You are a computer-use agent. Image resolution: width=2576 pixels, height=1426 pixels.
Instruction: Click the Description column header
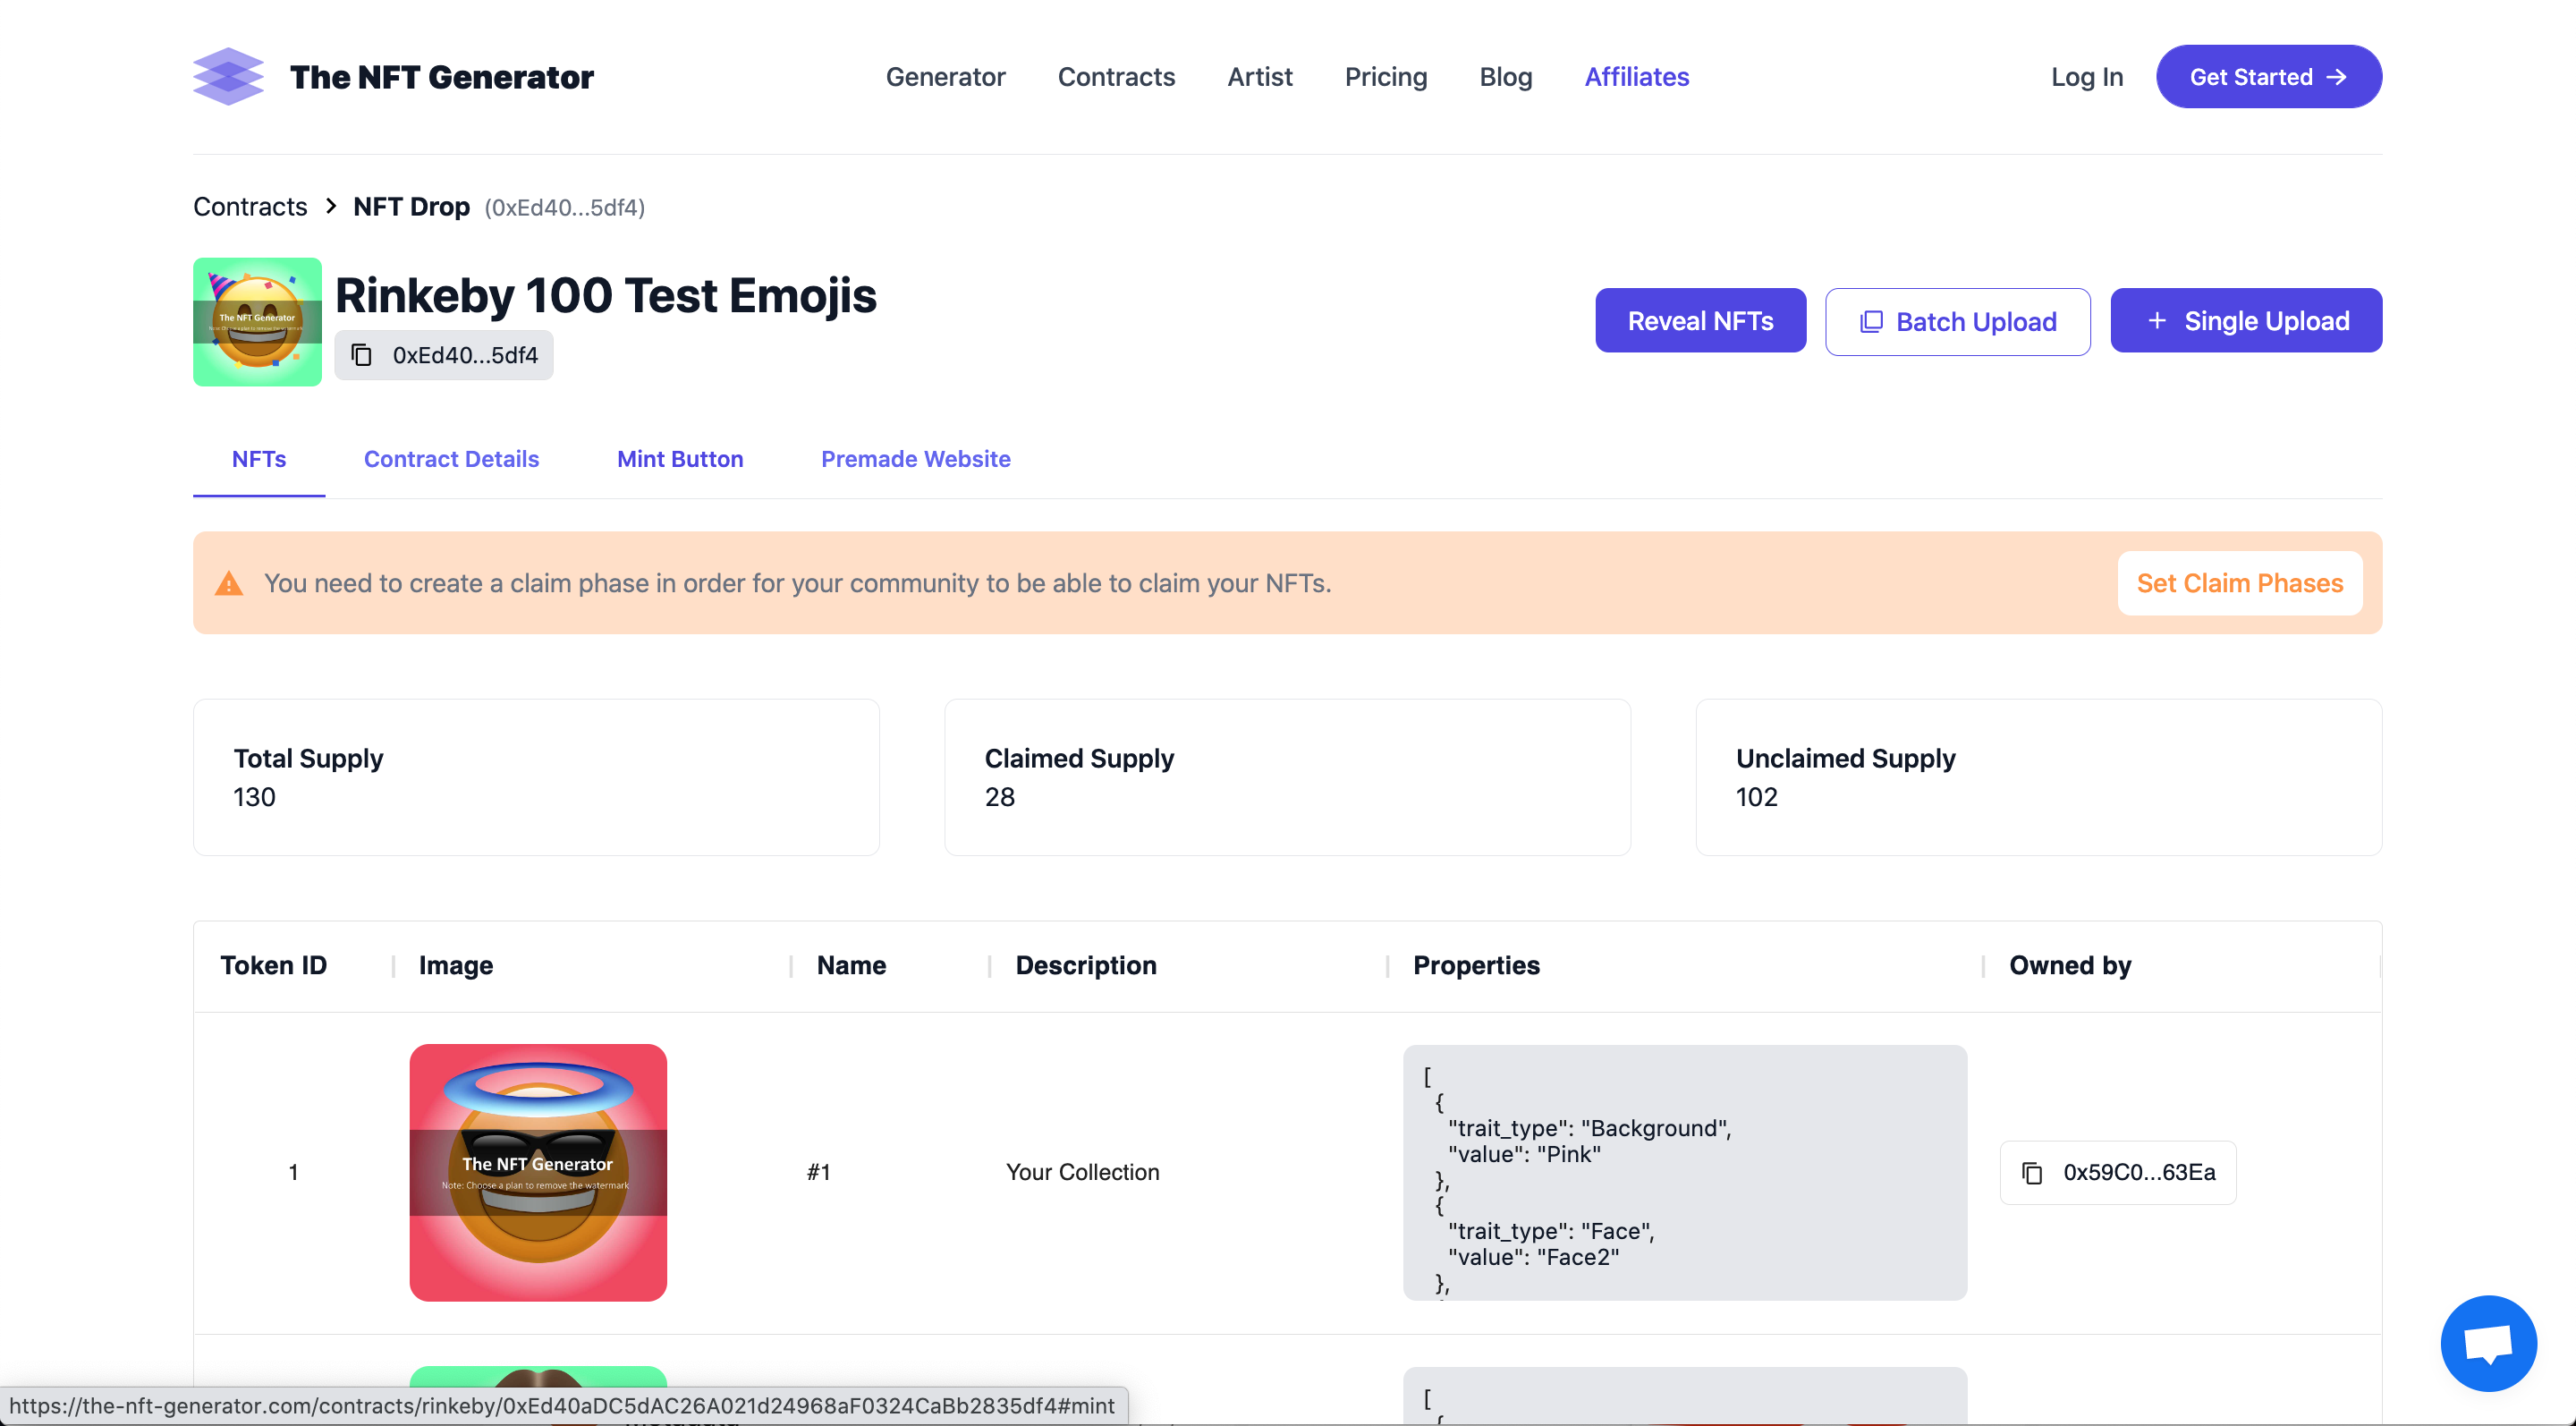point(1086,965)
